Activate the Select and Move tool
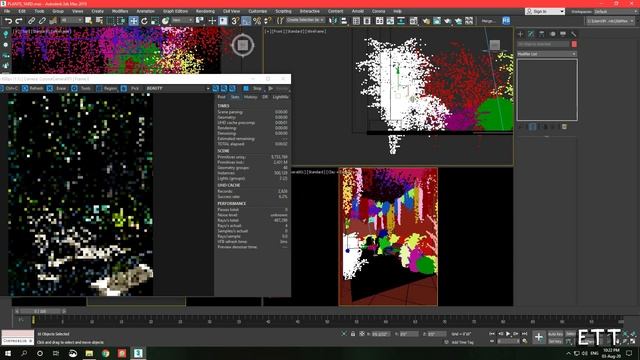640x360 pixels. point(133,20)
